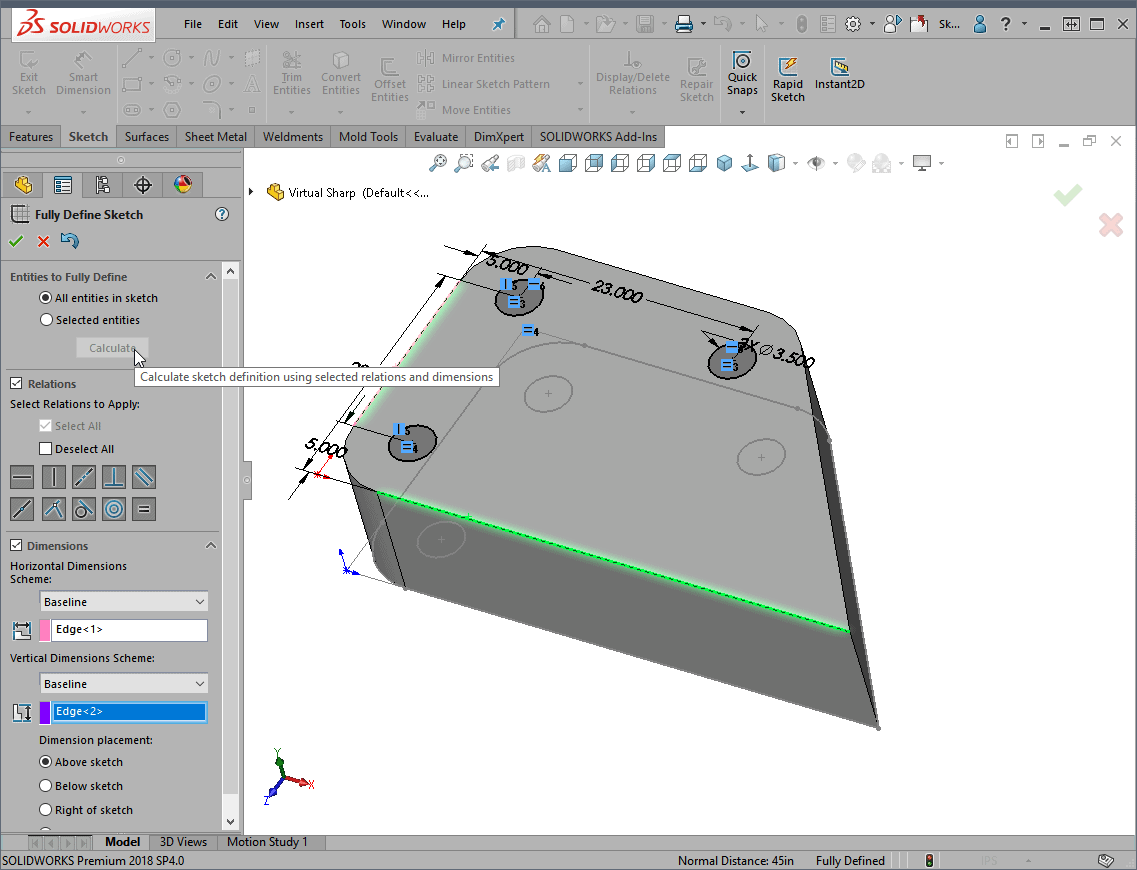Click the Quick Snaps tool
The image size is (1137, 870).
click(742, 73)
